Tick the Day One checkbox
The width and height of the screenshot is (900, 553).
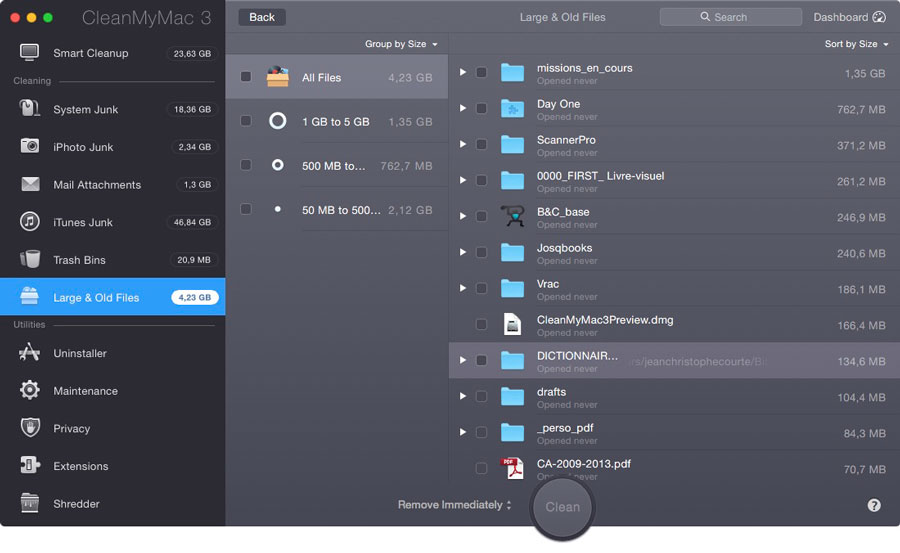click(482, 109)
